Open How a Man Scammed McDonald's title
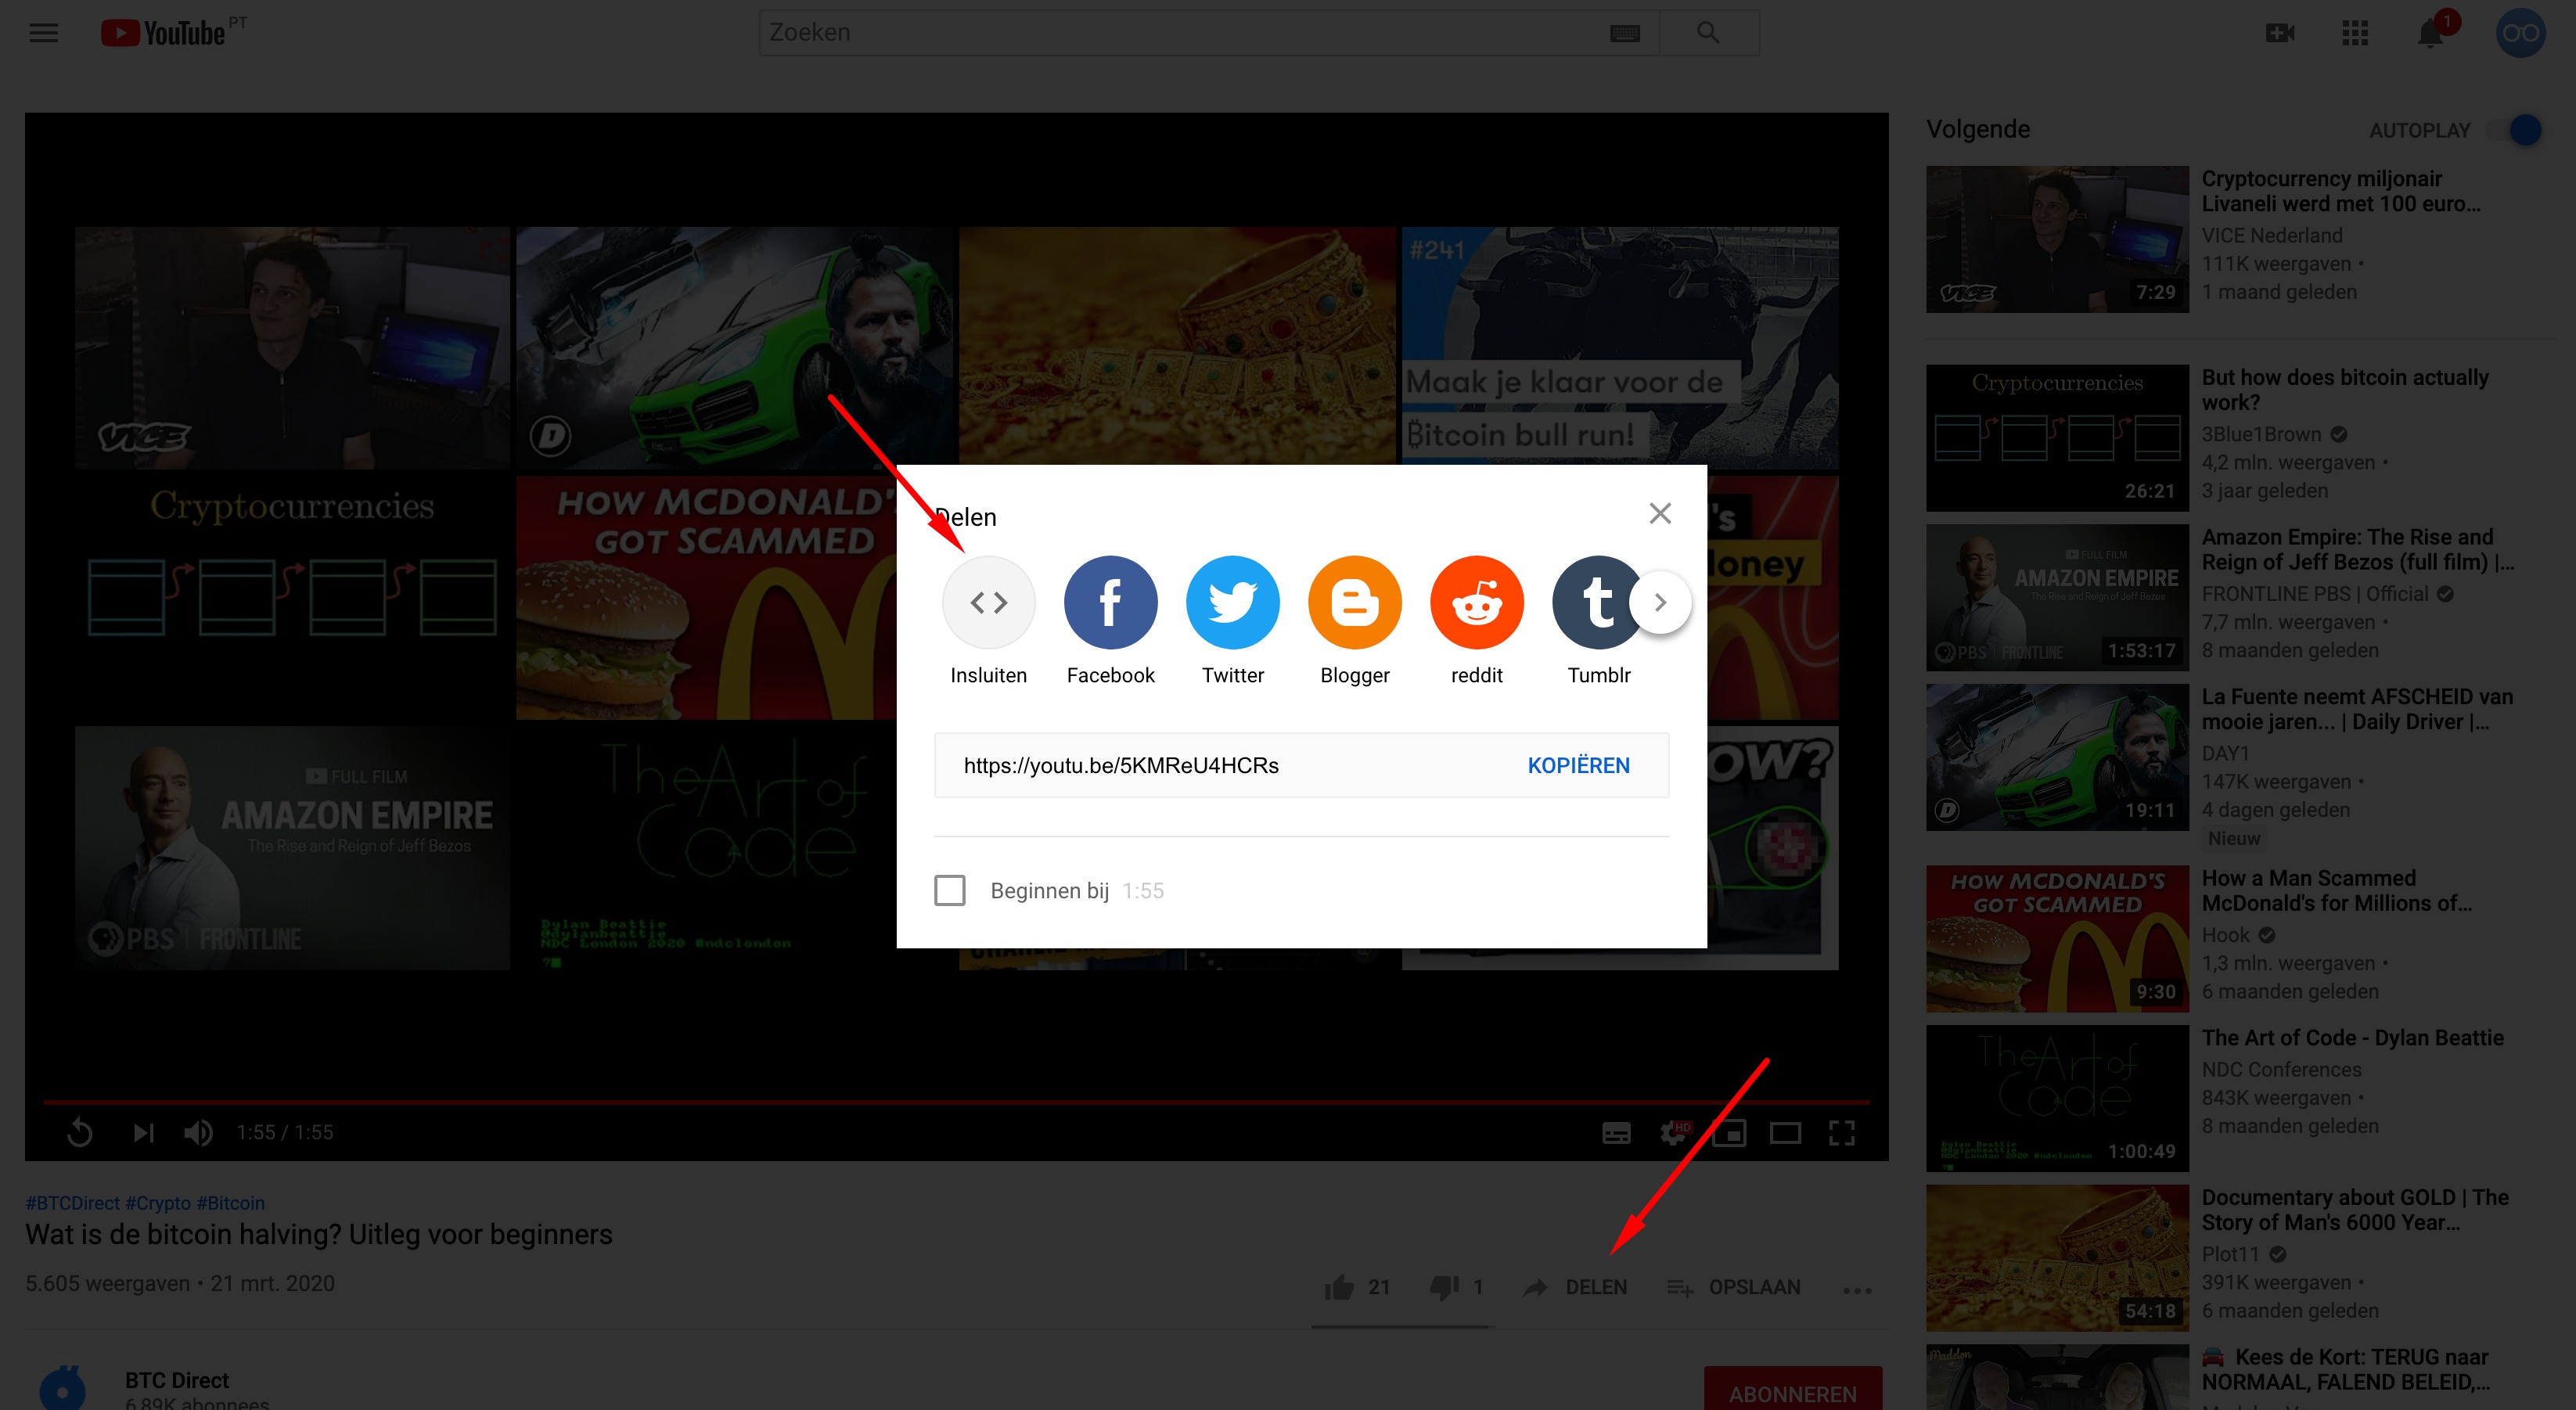The image size is (2576, 1410). (x=2336, y=890)
